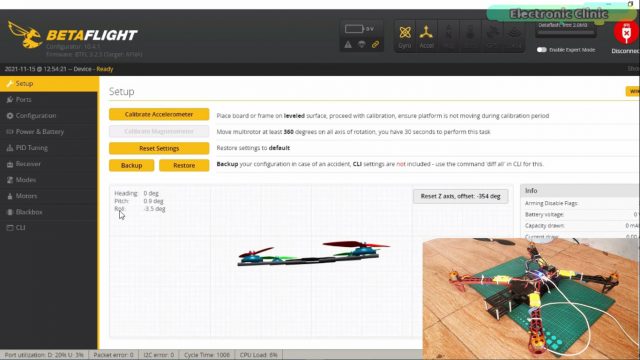
Task: Click the warning triangle status icon
Action: click(x=348, y=44)
